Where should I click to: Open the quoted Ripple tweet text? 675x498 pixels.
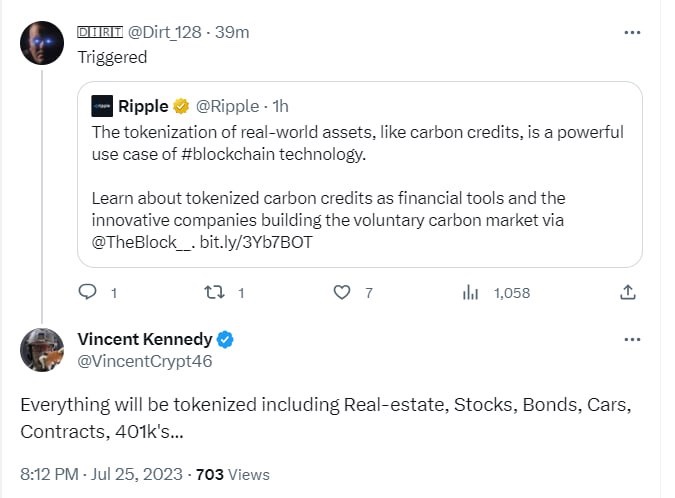(x=357, y=187)
